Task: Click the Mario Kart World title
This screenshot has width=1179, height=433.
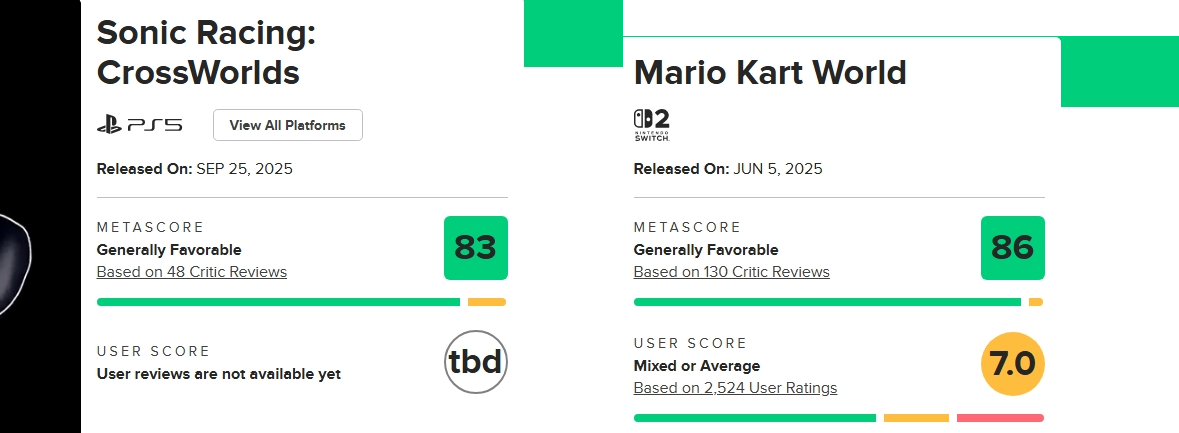Action: 770,73
